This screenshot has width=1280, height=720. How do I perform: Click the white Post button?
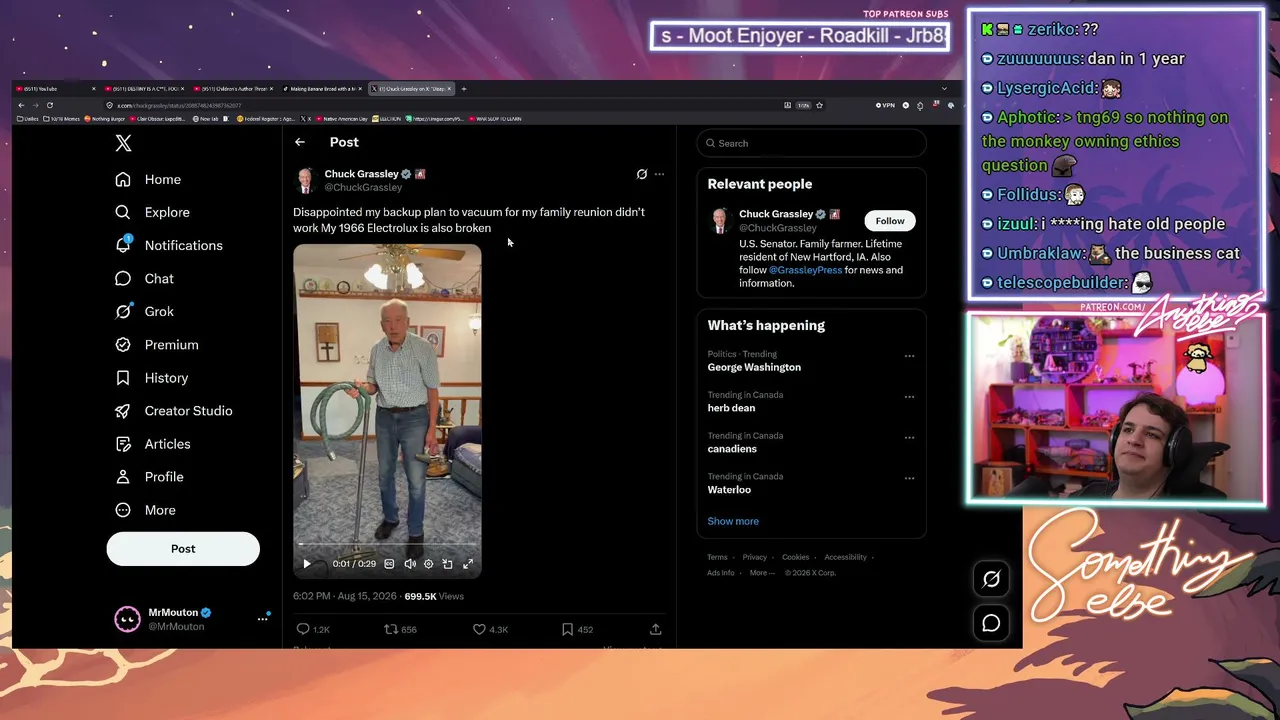(x=183, y=549)
